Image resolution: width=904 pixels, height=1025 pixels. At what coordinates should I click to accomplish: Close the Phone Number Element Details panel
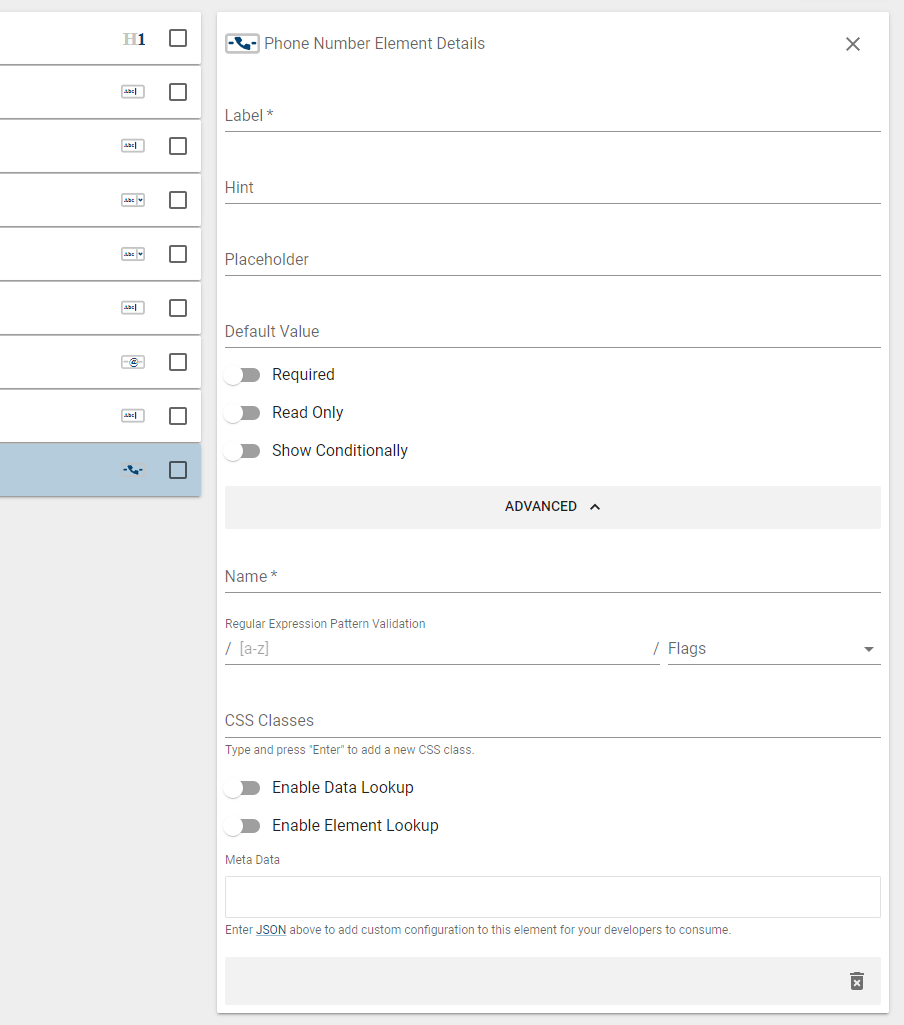(852, 44)
